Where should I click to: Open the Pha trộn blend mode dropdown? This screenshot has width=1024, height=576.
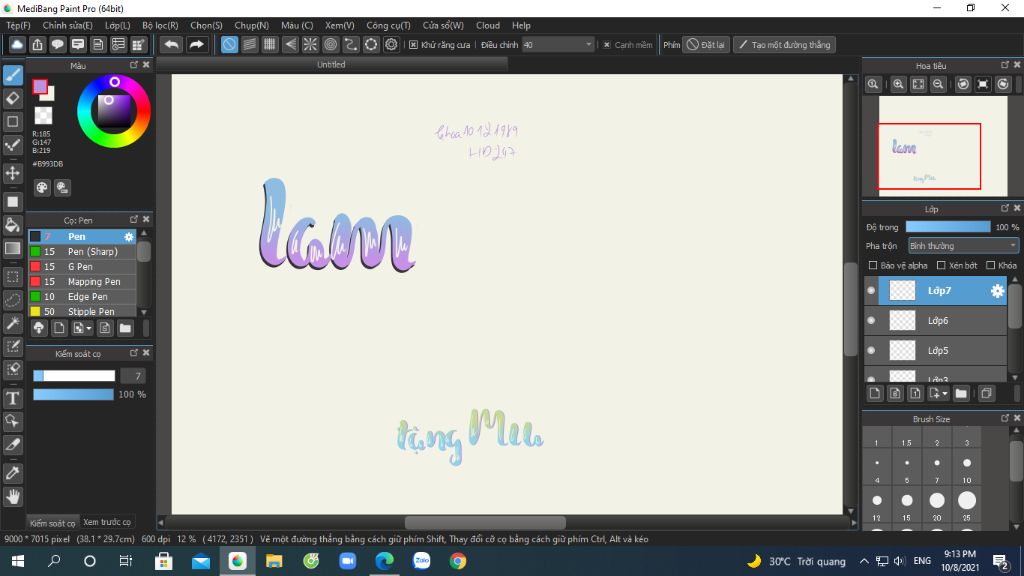[963, 246]
